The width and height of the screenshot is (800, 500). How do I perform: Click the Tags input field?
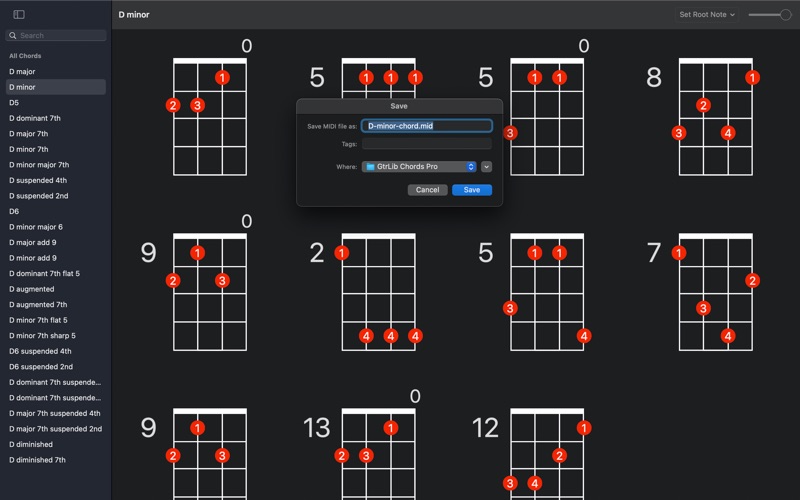click(426, 144)
